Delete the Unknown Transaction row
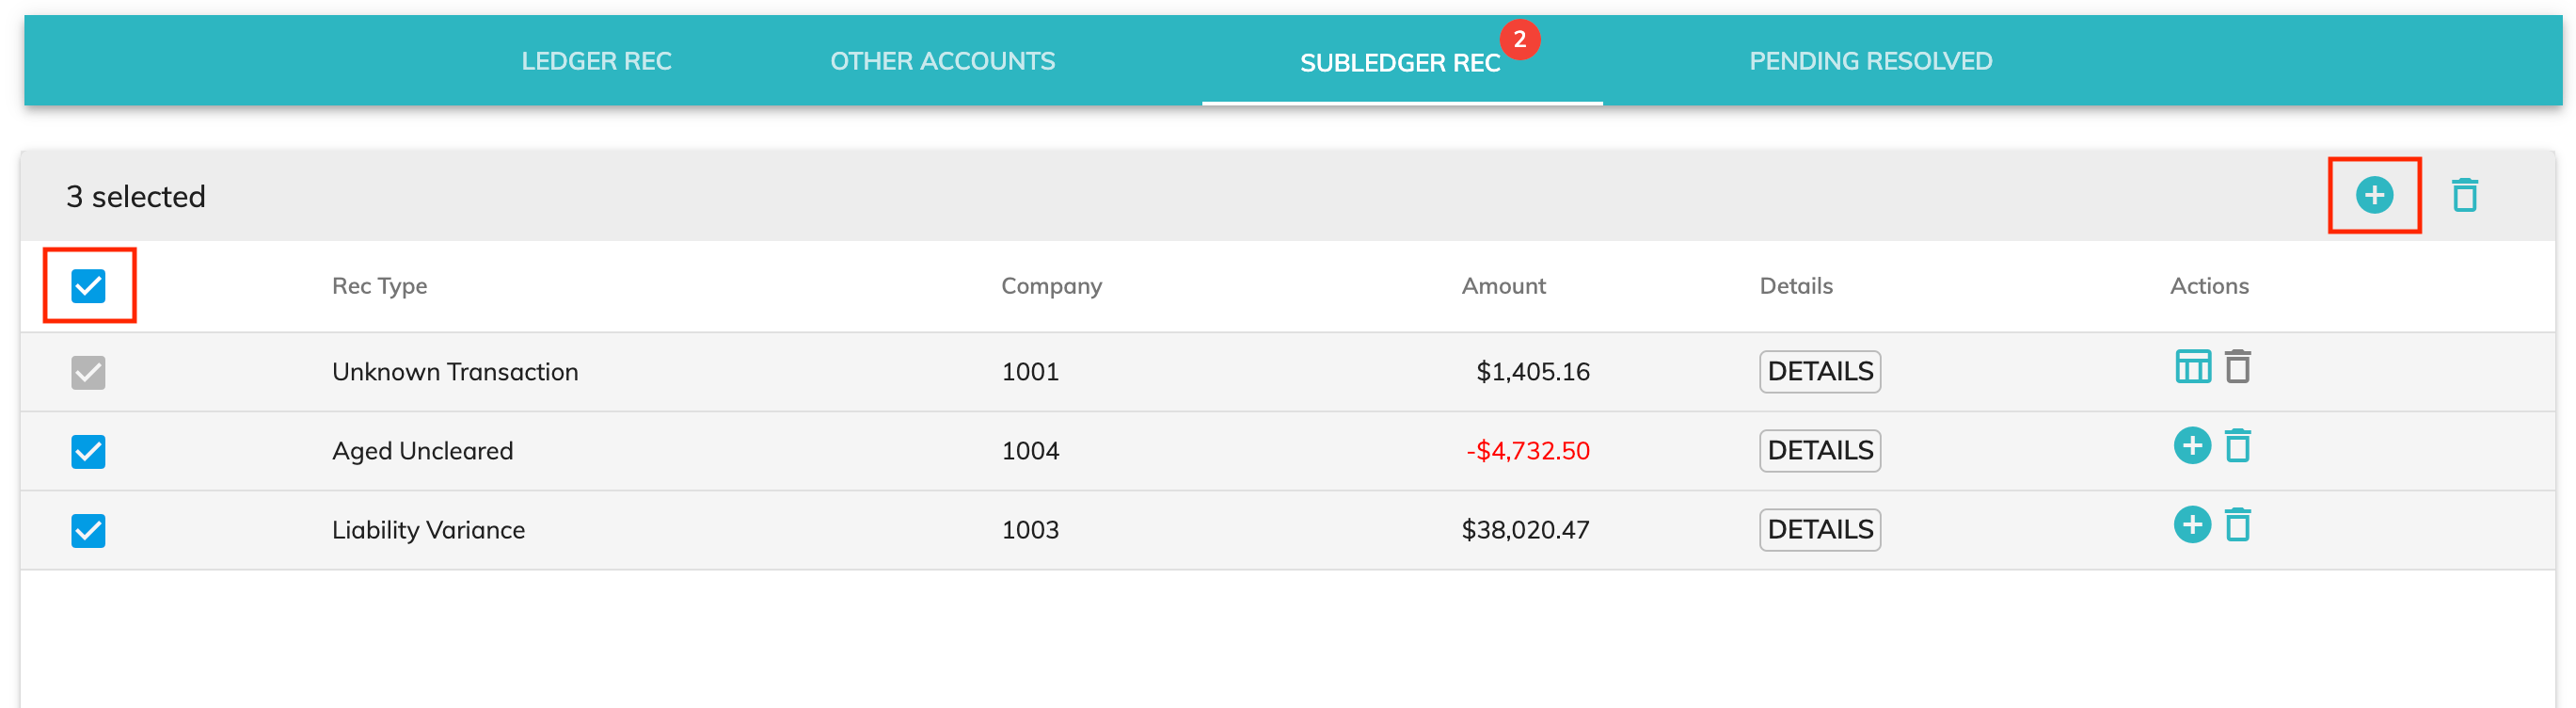The image size is (2576, 708). (x=2238, y=367)
